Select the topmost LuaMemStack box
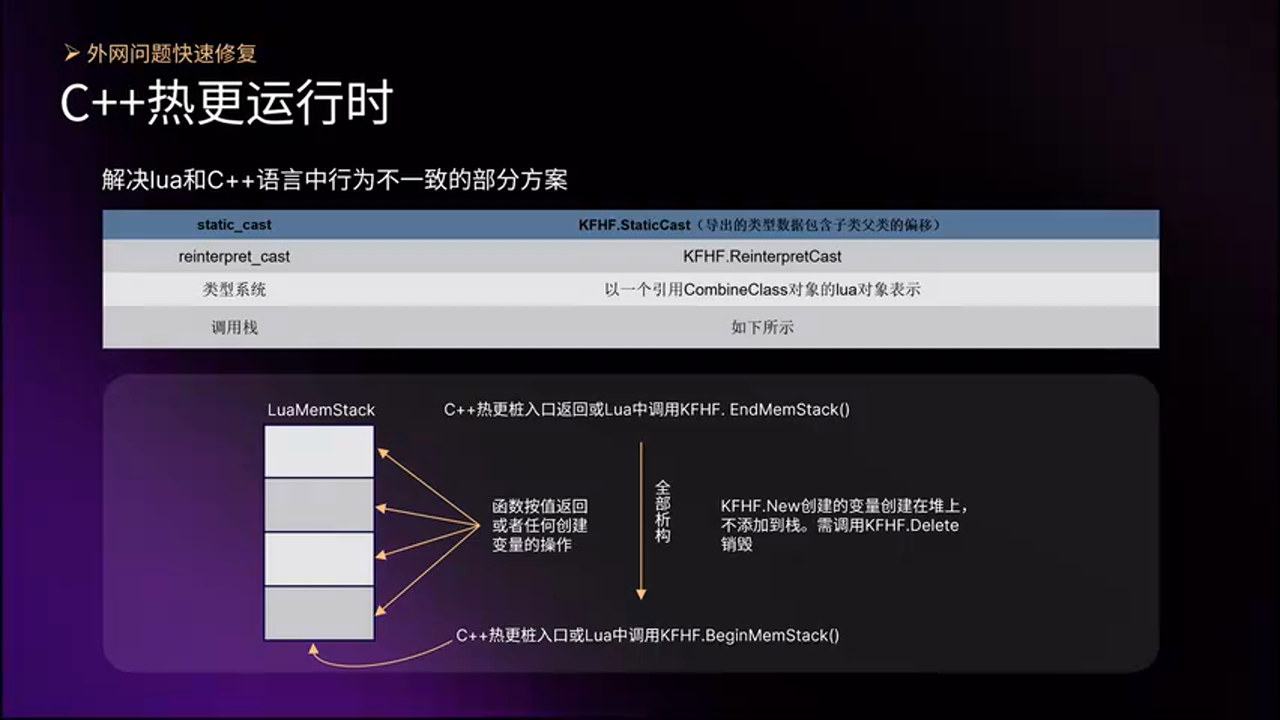The width and height of the screenshot is (1280, 720). click(318, 450)
